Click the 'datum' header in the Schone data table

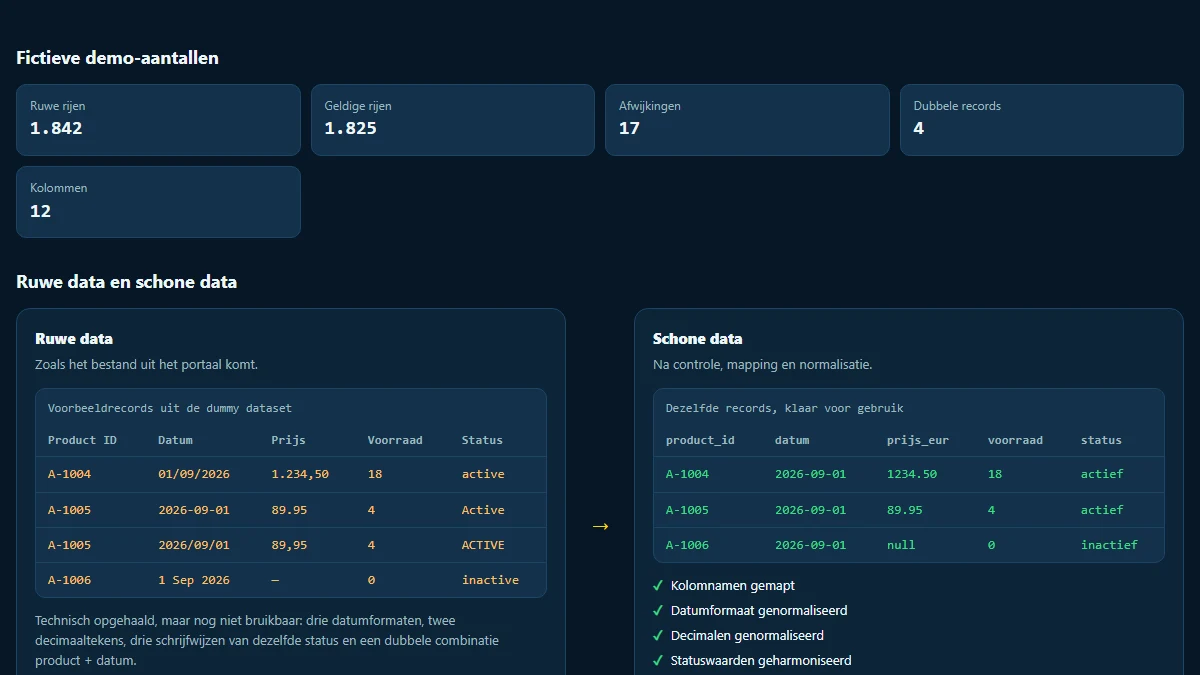792,440
